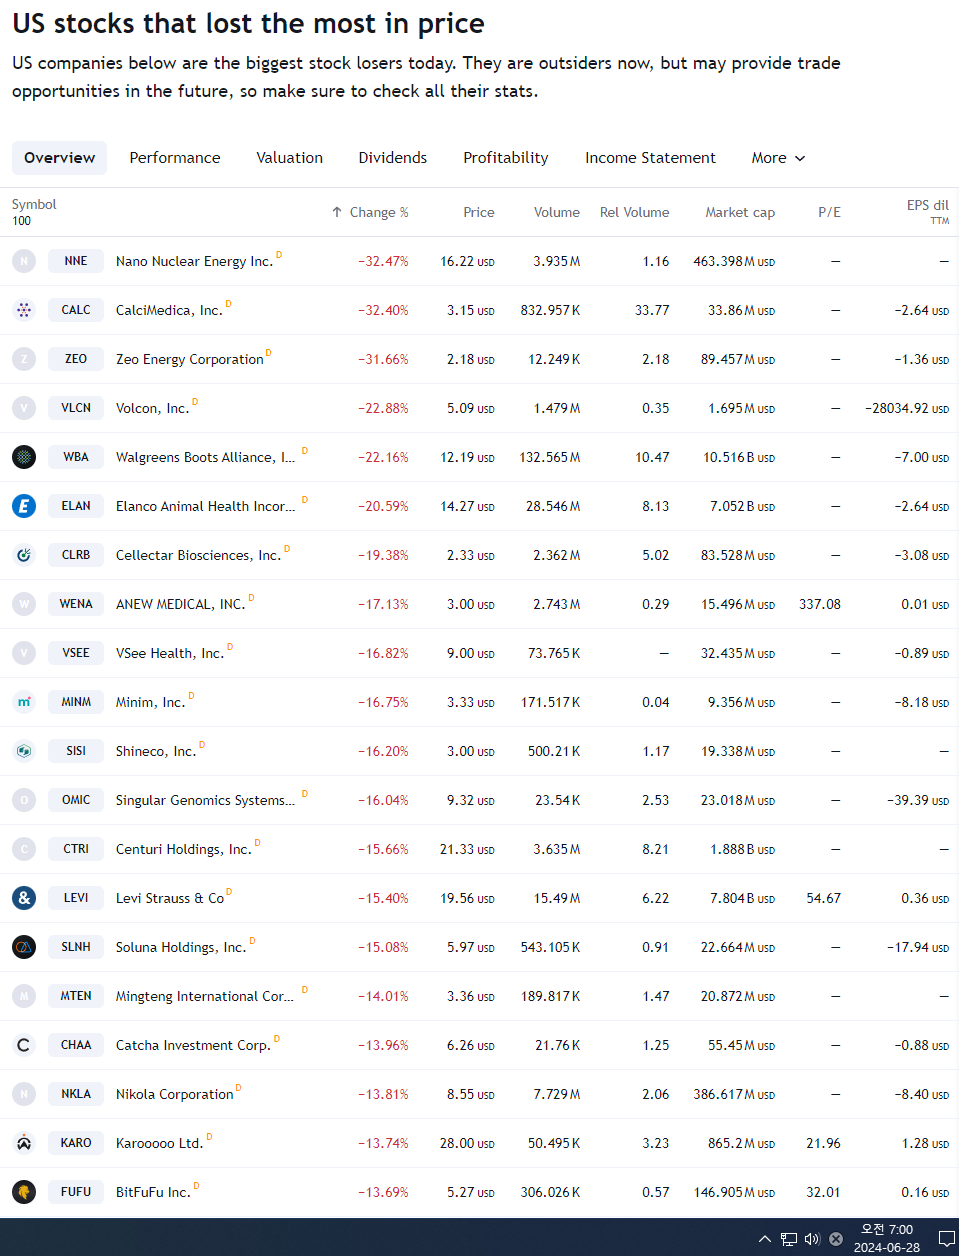
Task: Click the Catcha Investment logo icon
Action: tap(24, 1045)
